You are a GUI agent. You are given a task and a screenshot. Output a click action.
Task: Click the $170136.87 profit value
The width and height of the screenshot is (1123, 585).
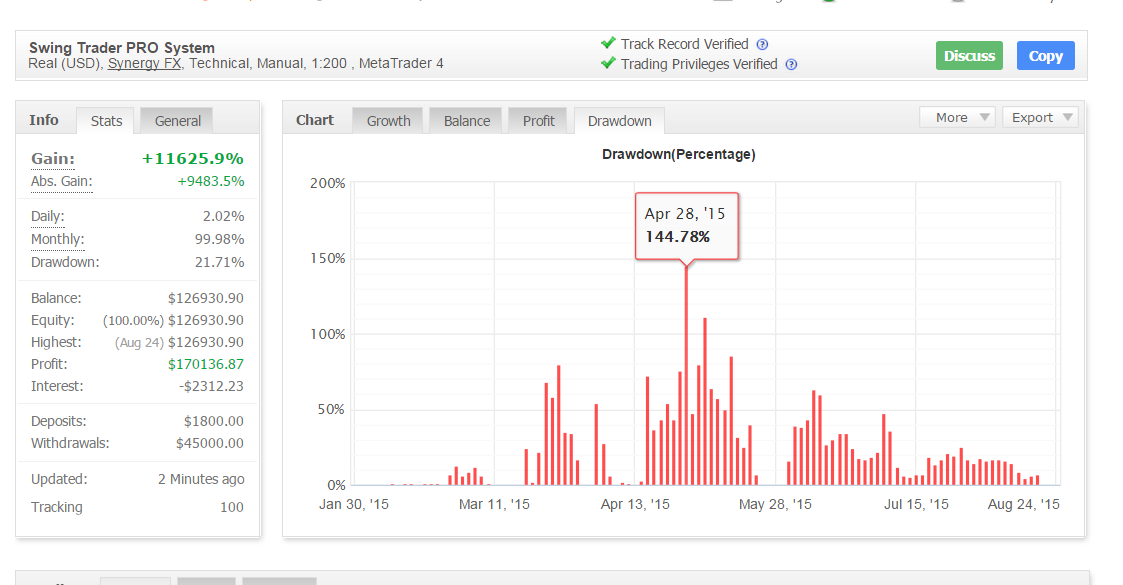click(206, 364)
